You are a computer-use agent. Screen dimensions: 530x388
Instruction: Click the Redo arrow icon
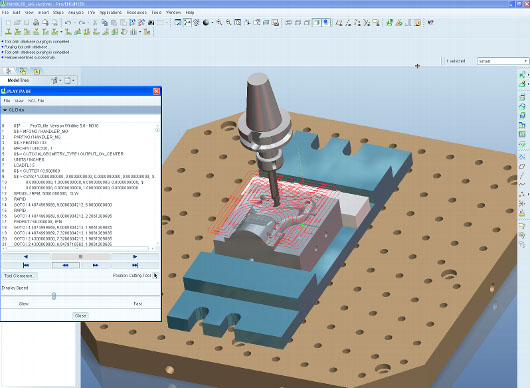(x=81, y=23)
